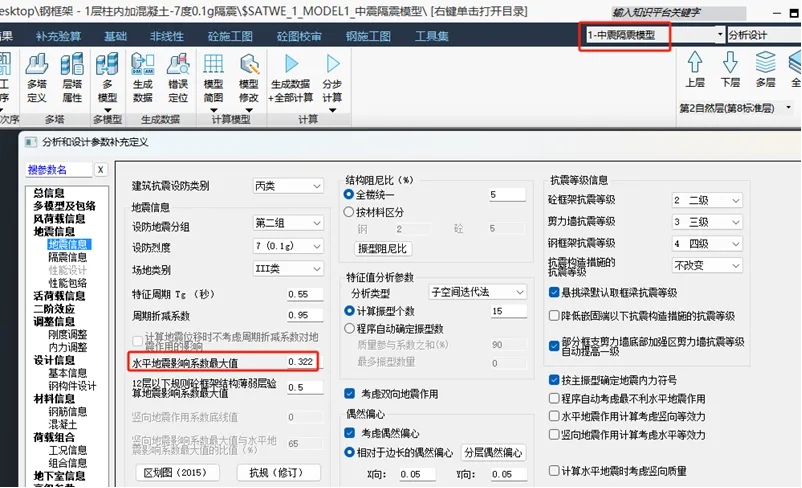
Task: Edit 计算振型个数 value 15
Action: point(508,311)
